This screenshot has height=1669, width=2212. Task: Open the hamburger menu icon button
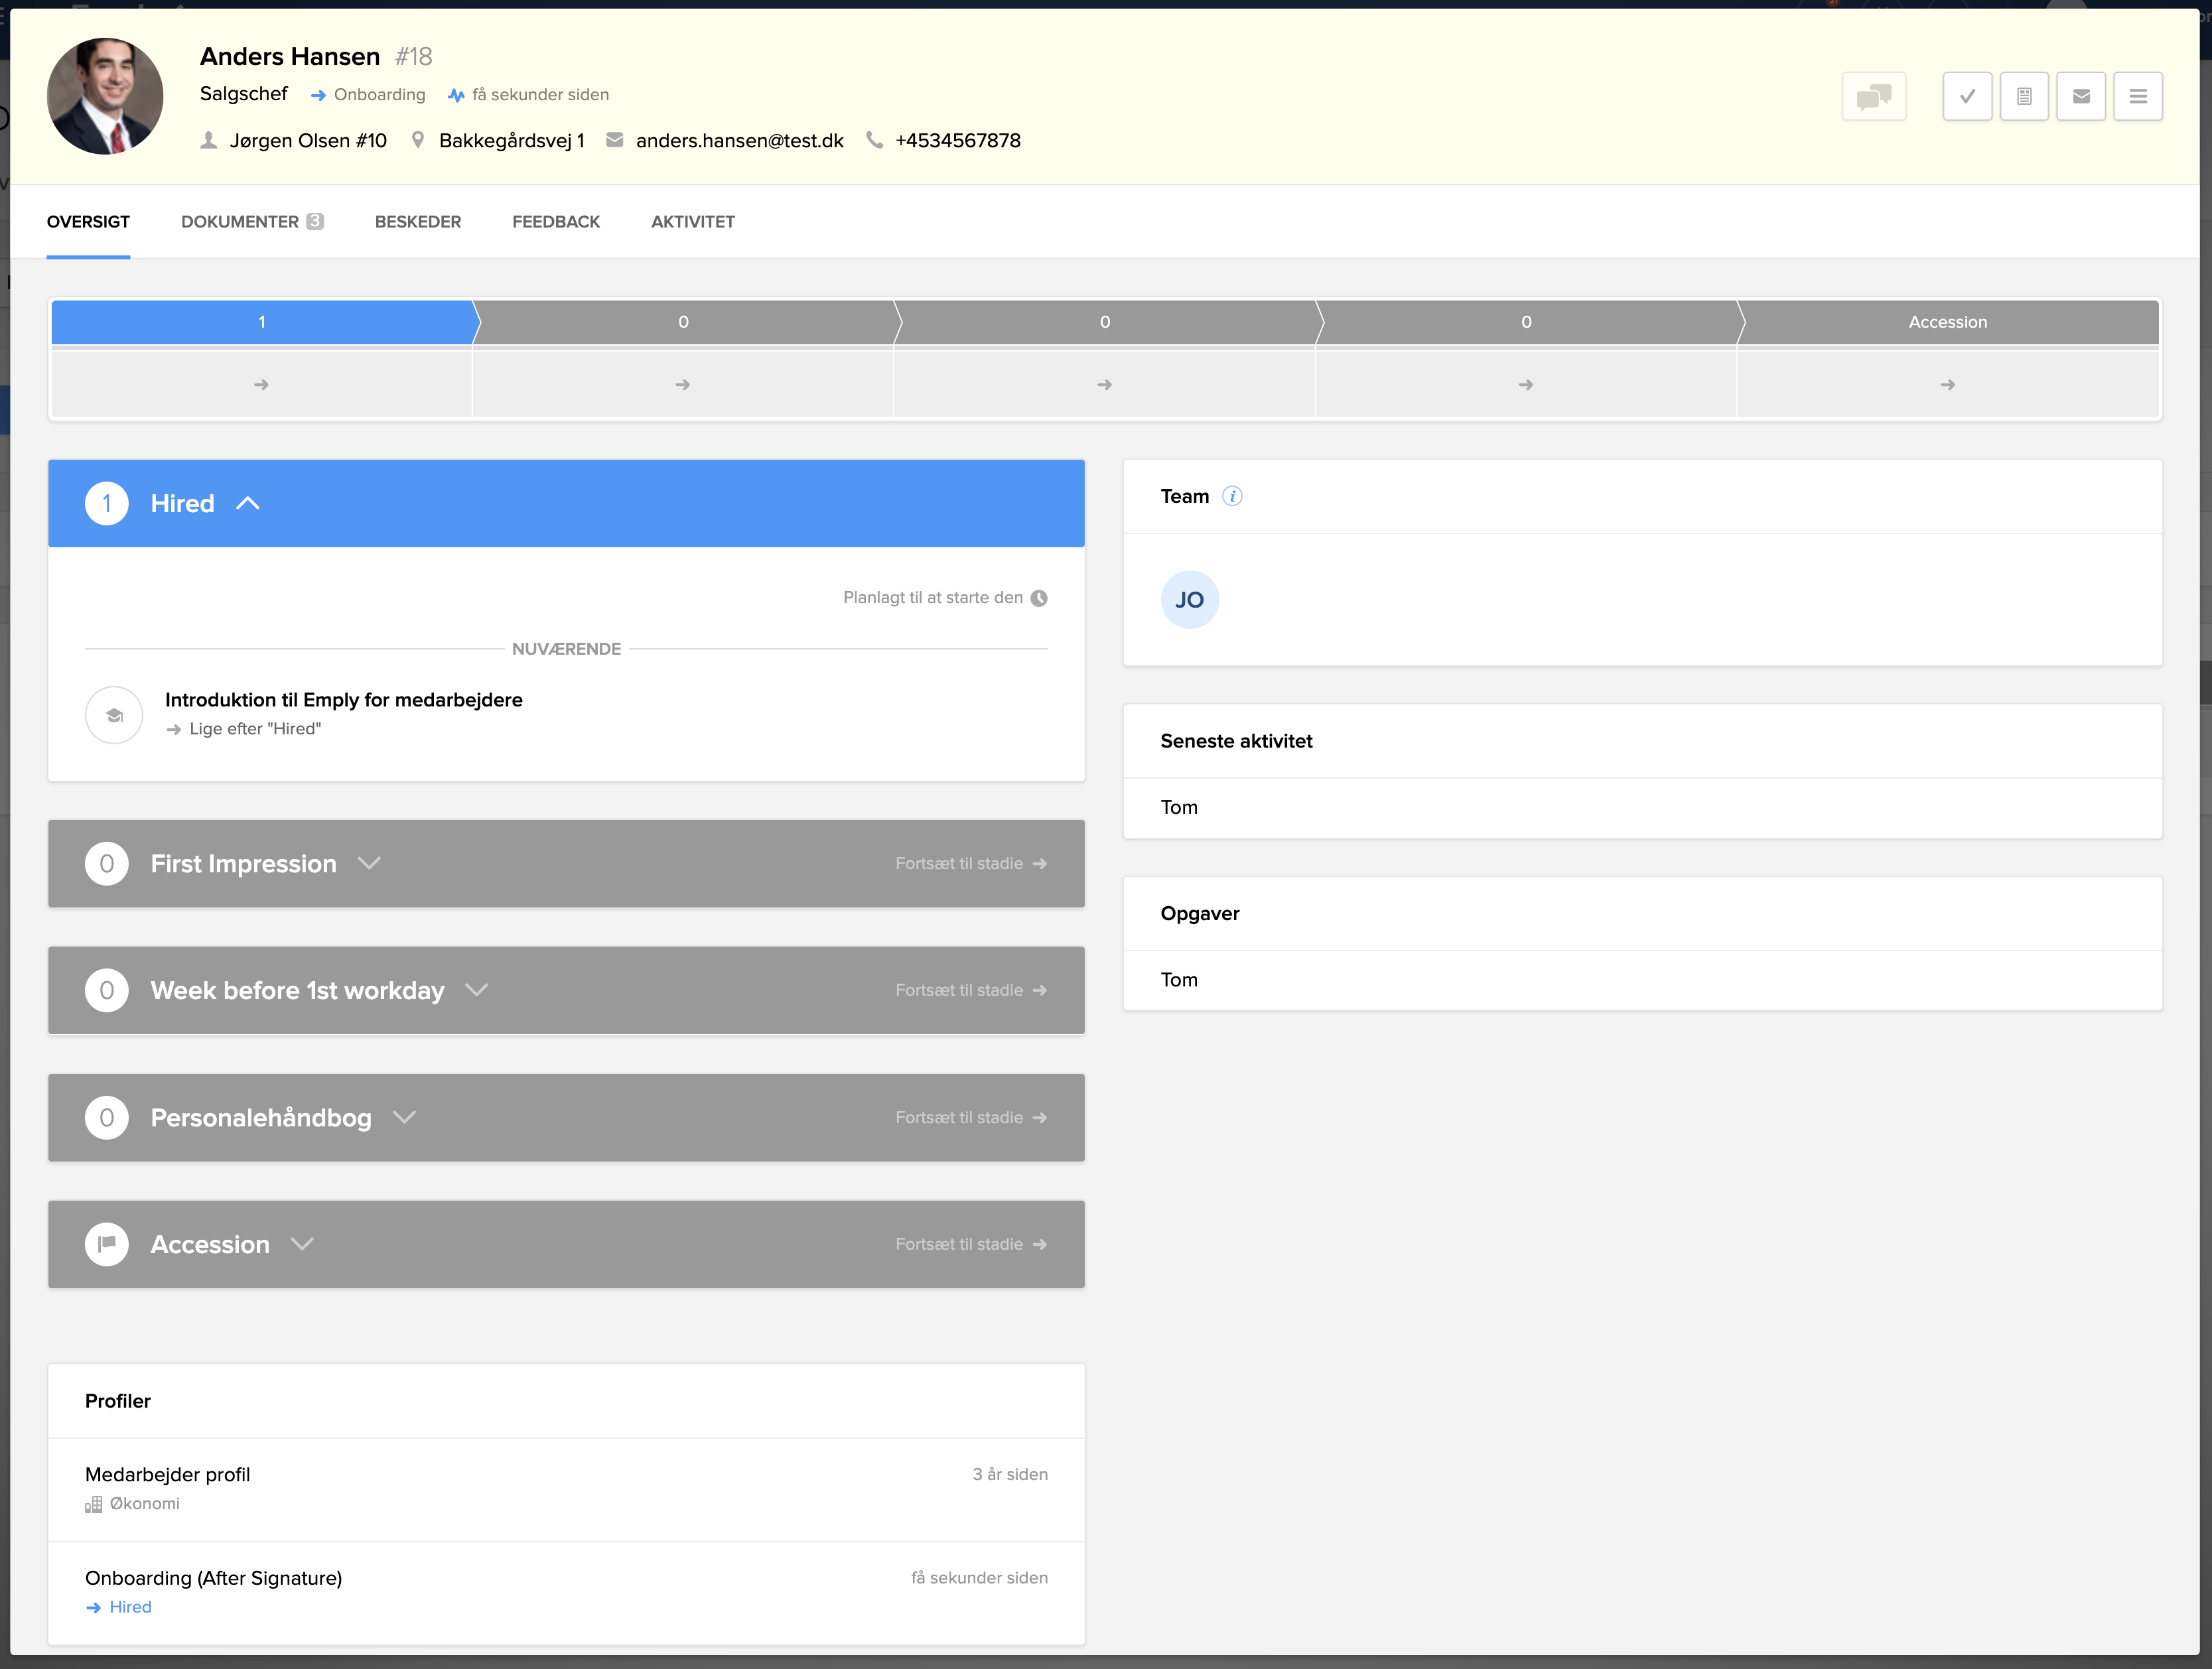pos(2138,97)
